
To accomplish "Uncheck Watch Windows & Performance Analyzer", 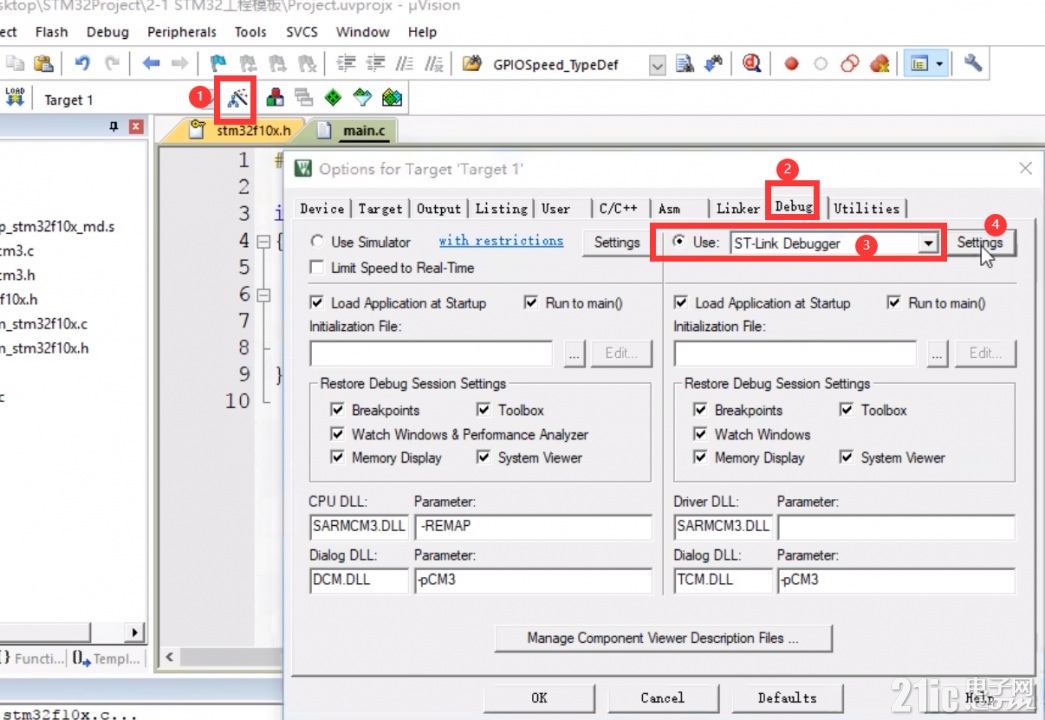I will (337, 434).
